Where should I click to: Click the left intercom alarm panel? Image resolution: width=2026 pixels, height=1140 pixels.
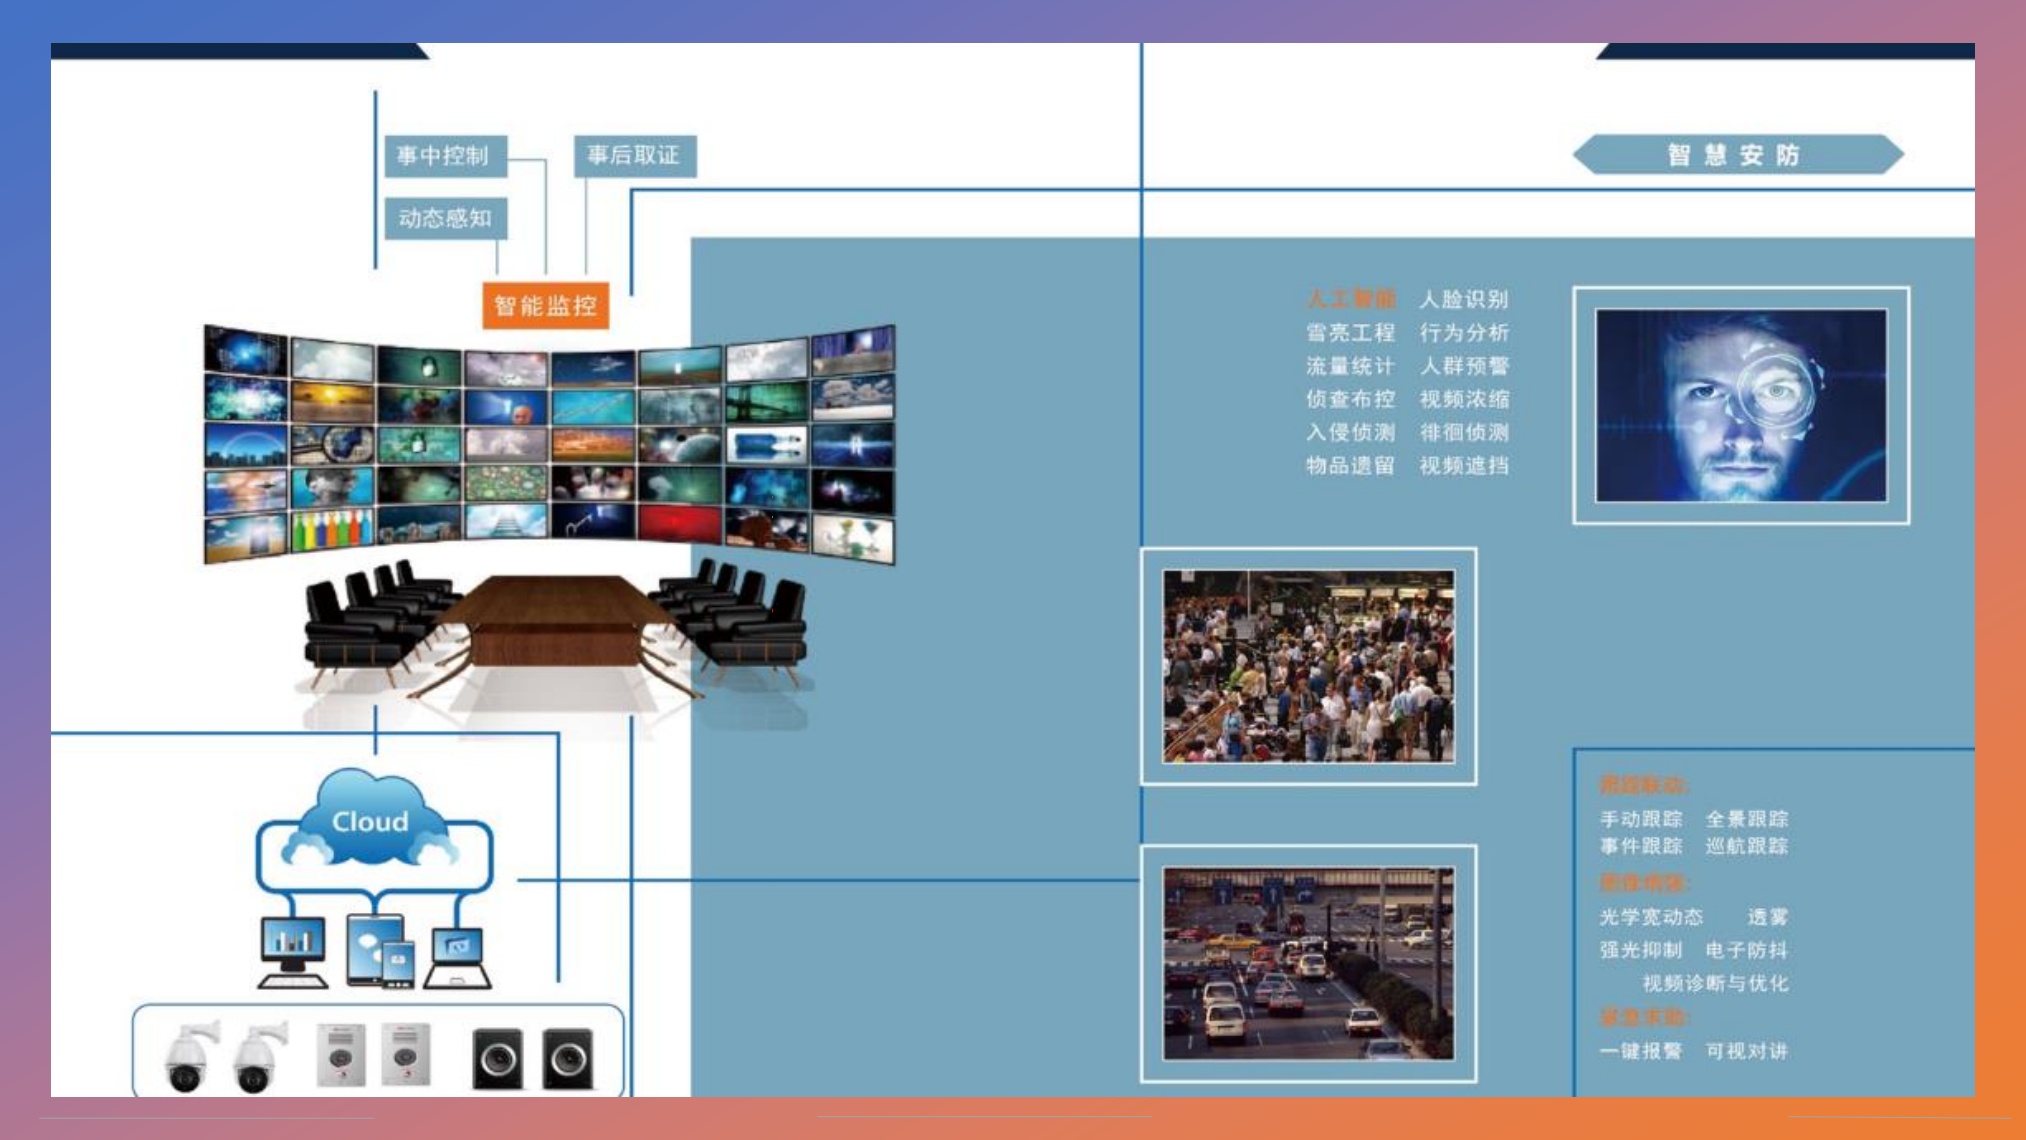[340, 1054]
